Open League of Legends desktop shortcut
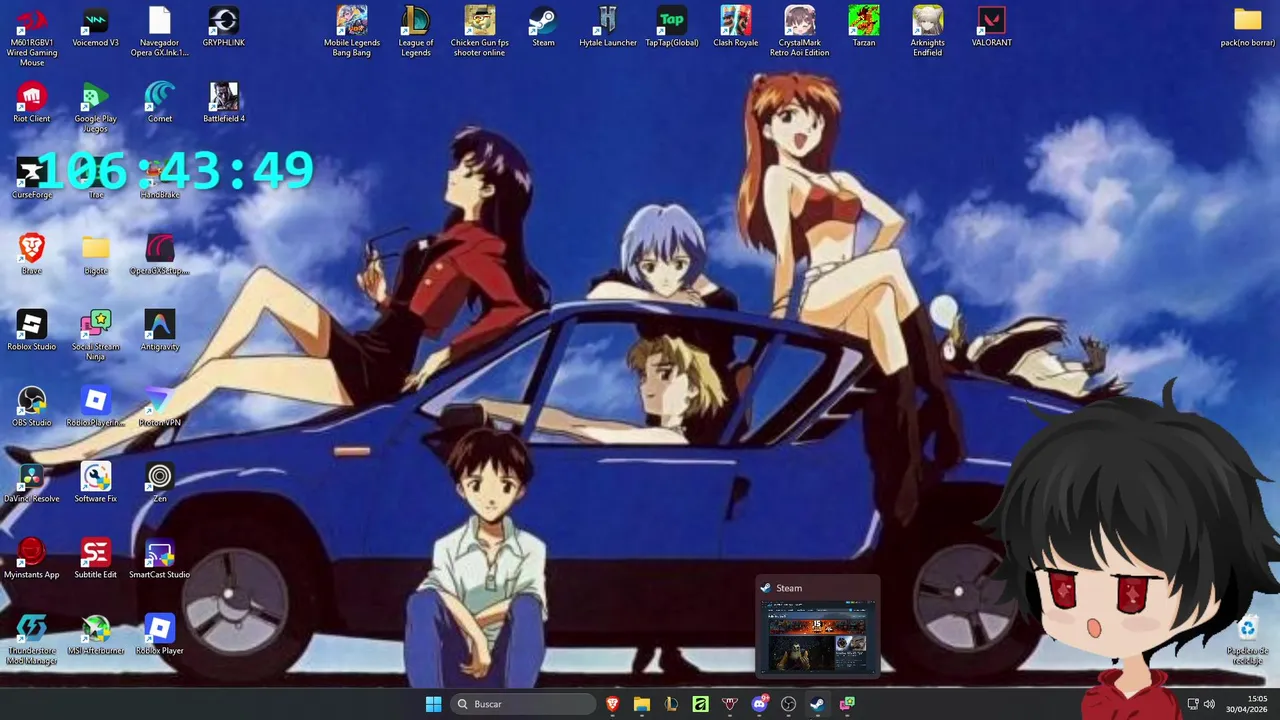The image size is (1280, 720). [x=416, y=32]
